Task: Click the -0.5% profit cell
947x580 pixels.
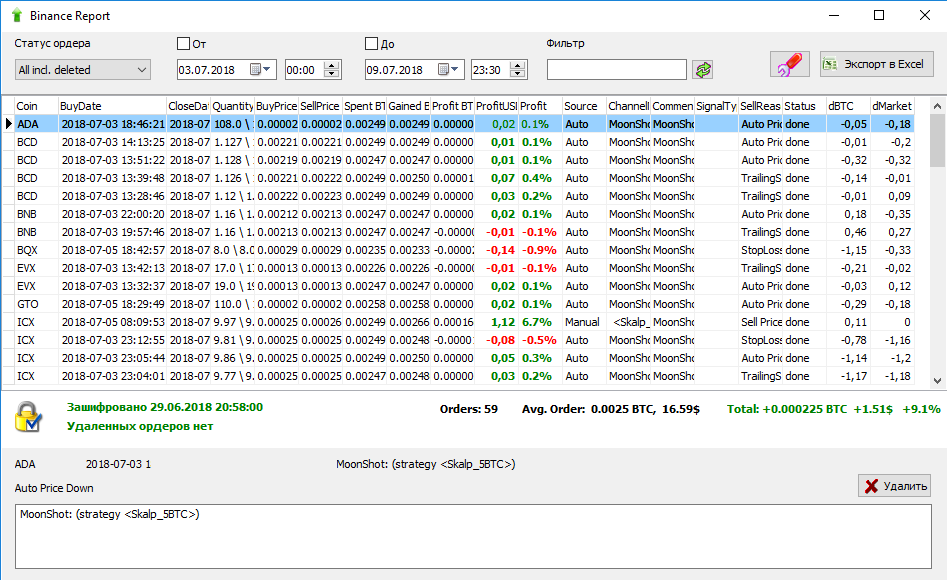Action: coord(539,340)
